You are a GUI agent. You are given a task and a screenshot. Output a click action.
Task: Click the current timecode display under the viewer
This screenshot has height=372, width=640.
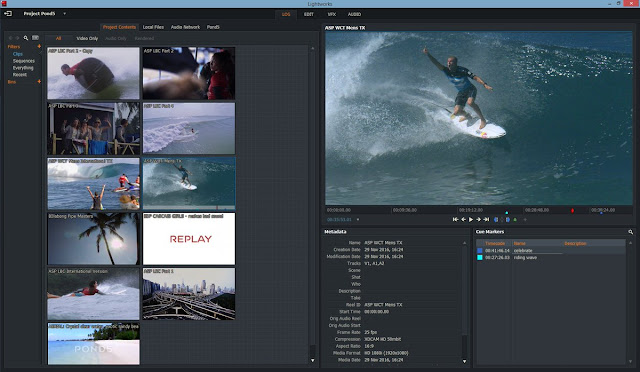(x=339, y=220)
